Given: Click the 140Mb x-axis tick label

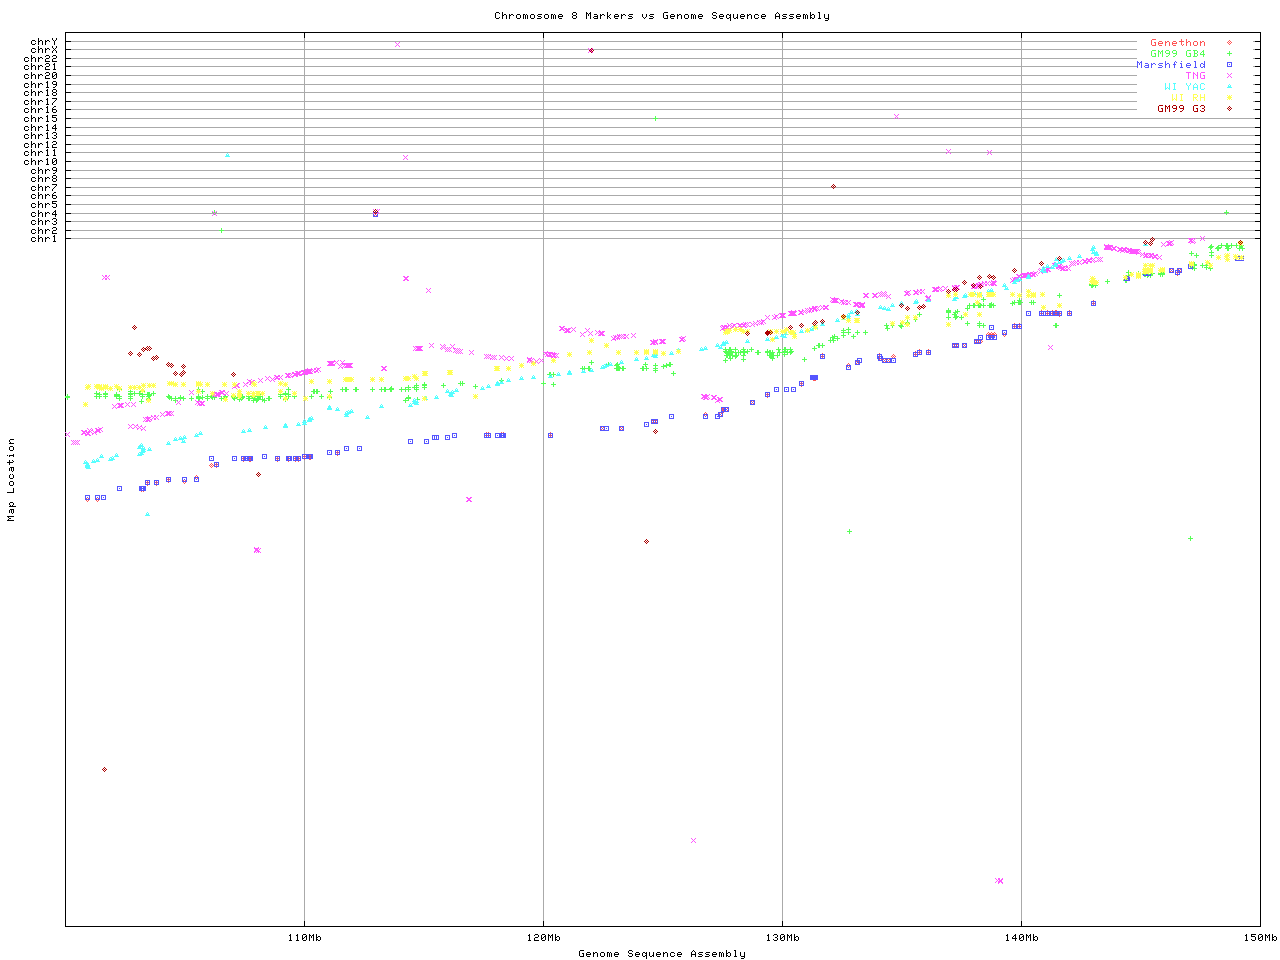Looking at the screenshot, I should (x=1021, y=938).
